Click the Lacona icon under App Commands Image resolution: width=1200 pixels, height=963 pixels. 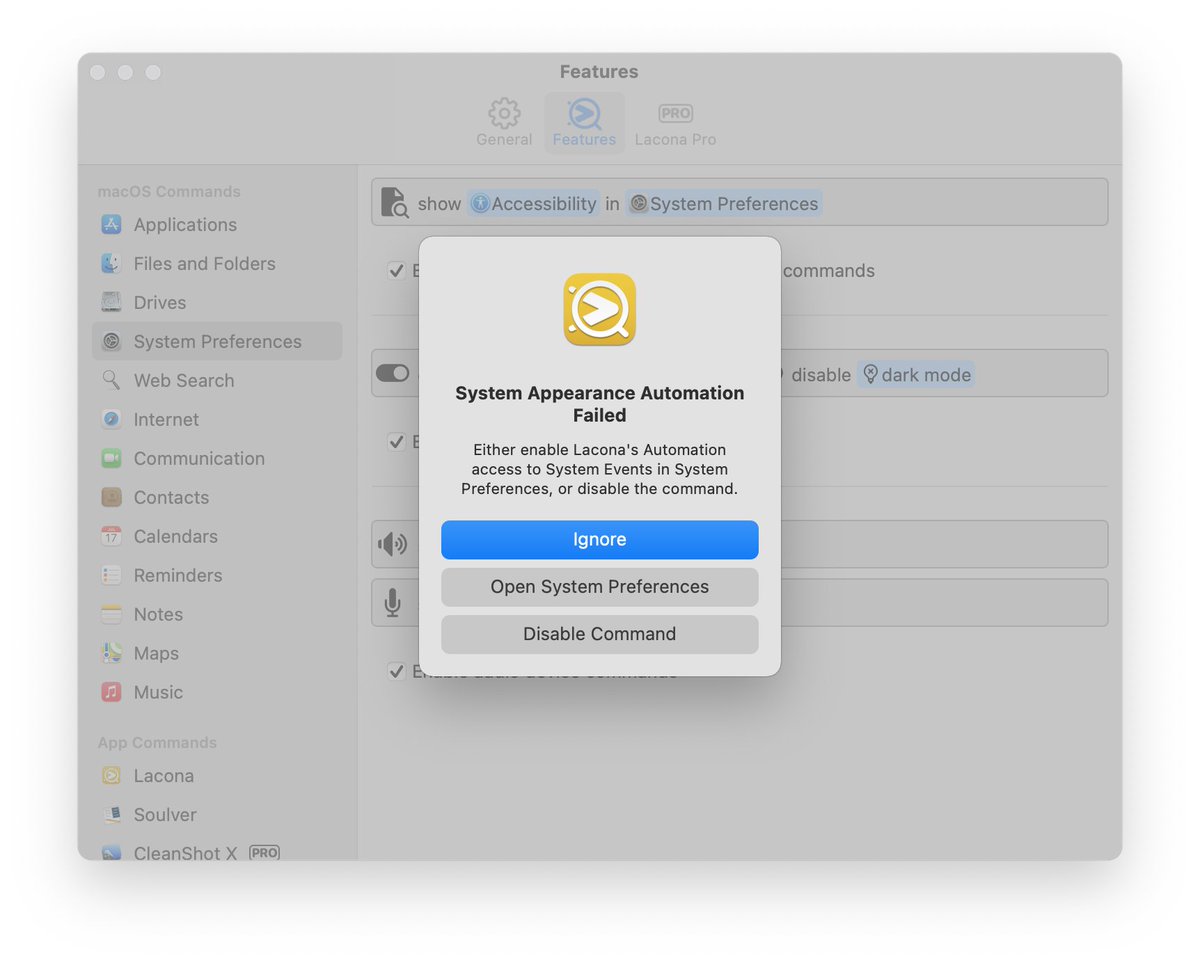coord(111,776)
